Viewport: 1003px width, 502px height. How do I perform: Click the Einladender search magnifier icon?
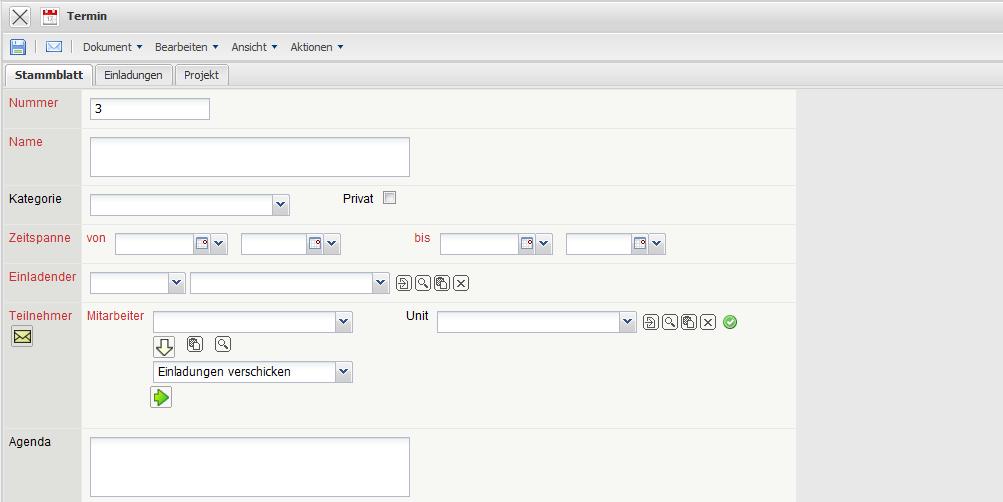423,283
